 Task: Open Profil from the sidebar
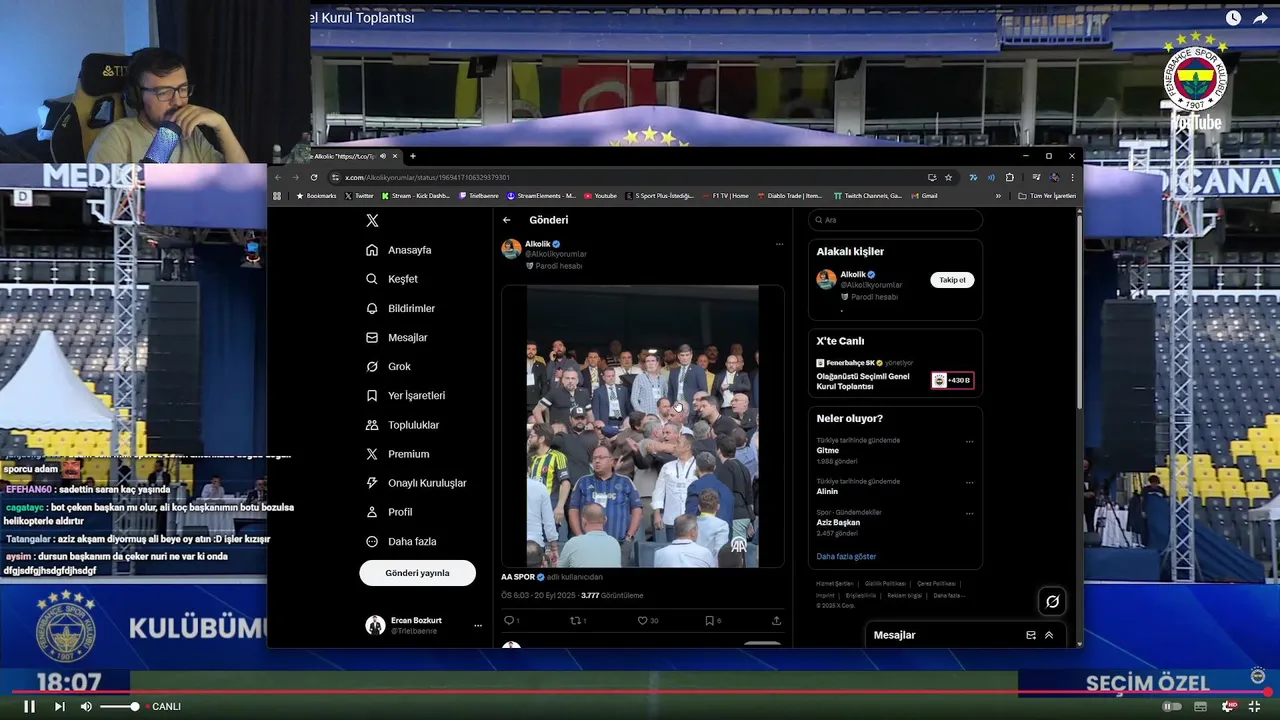(389, 512)
